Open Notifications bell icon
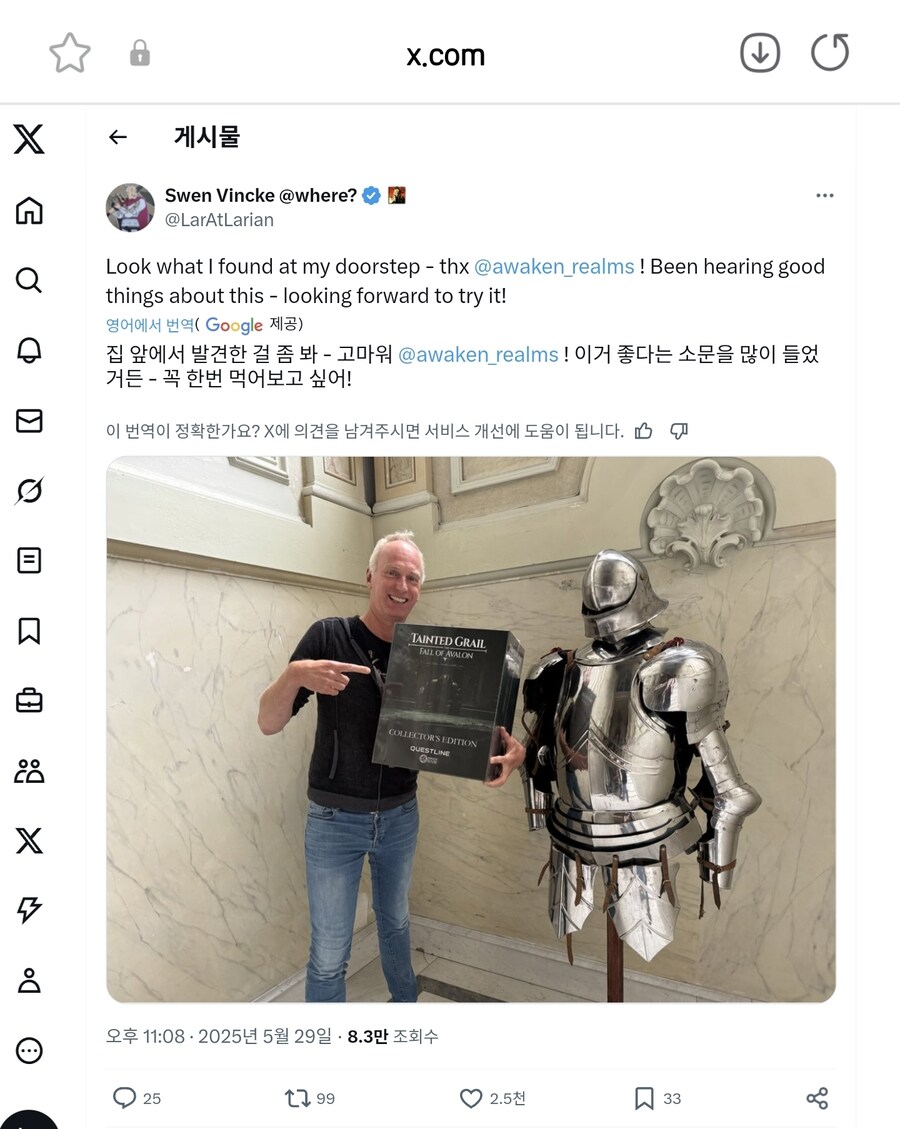The image size is (900, 1129). click(x=29, y=350)
